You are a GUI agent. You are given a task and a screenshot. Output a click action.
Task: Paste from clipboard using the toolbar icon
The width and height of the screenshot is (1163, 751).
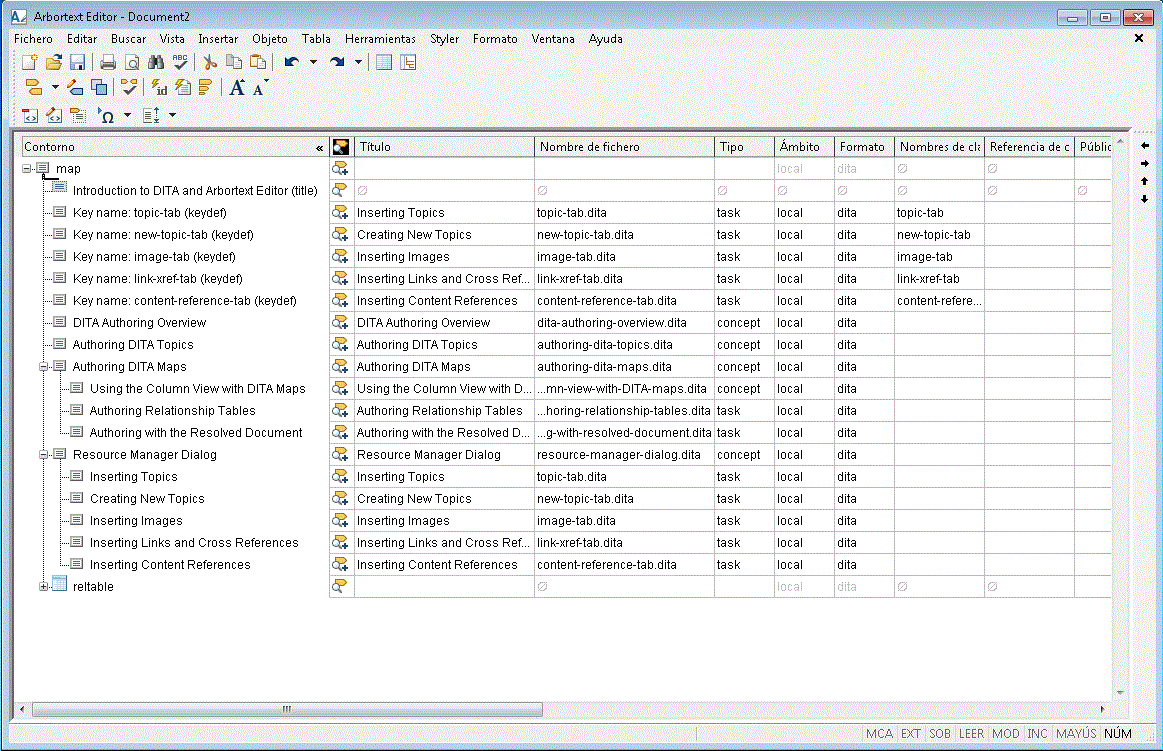coord(257,62)
